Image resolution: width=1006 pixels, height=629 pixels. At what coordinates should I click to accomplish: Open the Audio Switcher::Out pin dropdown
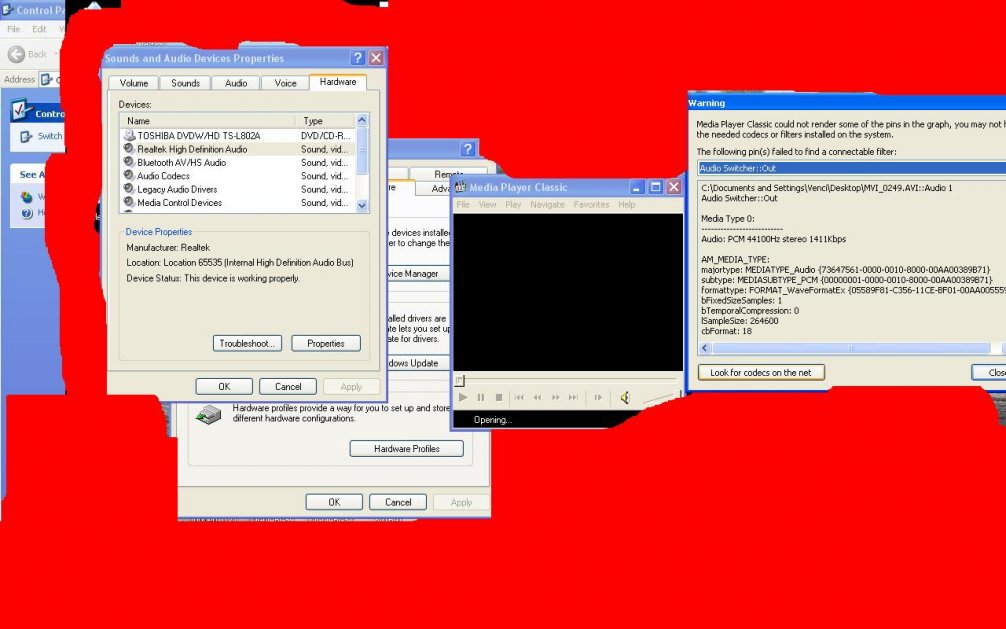point(850,168)
